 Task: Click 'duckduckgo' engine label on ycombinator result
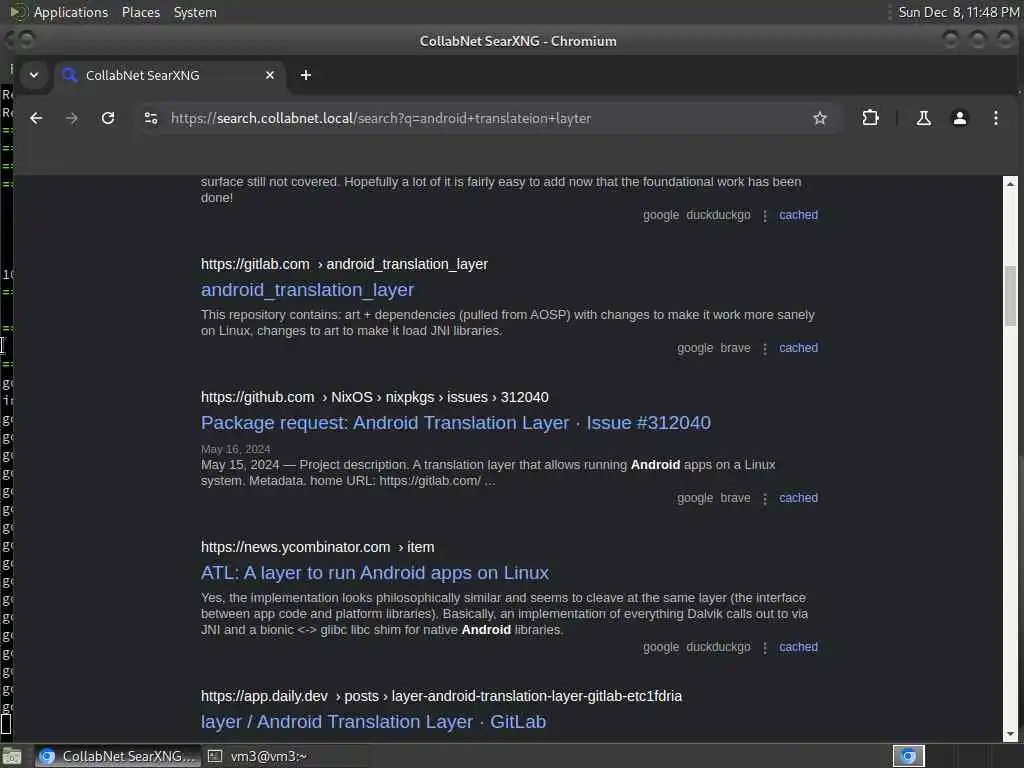718,647
